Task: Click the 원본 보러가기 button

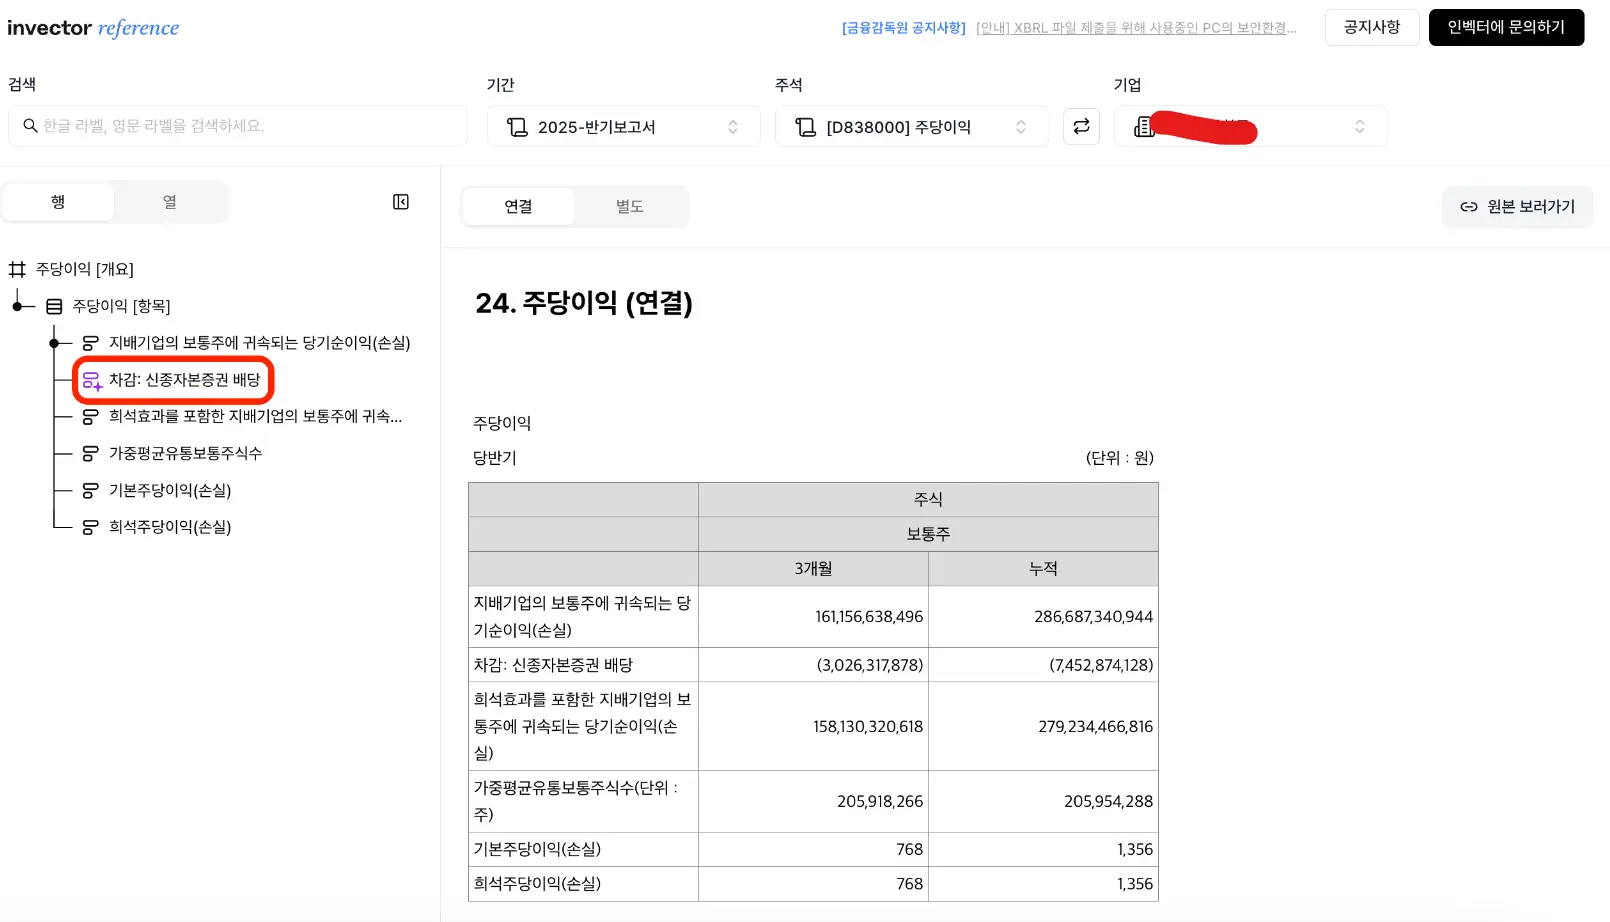Action: (1517, 206)
